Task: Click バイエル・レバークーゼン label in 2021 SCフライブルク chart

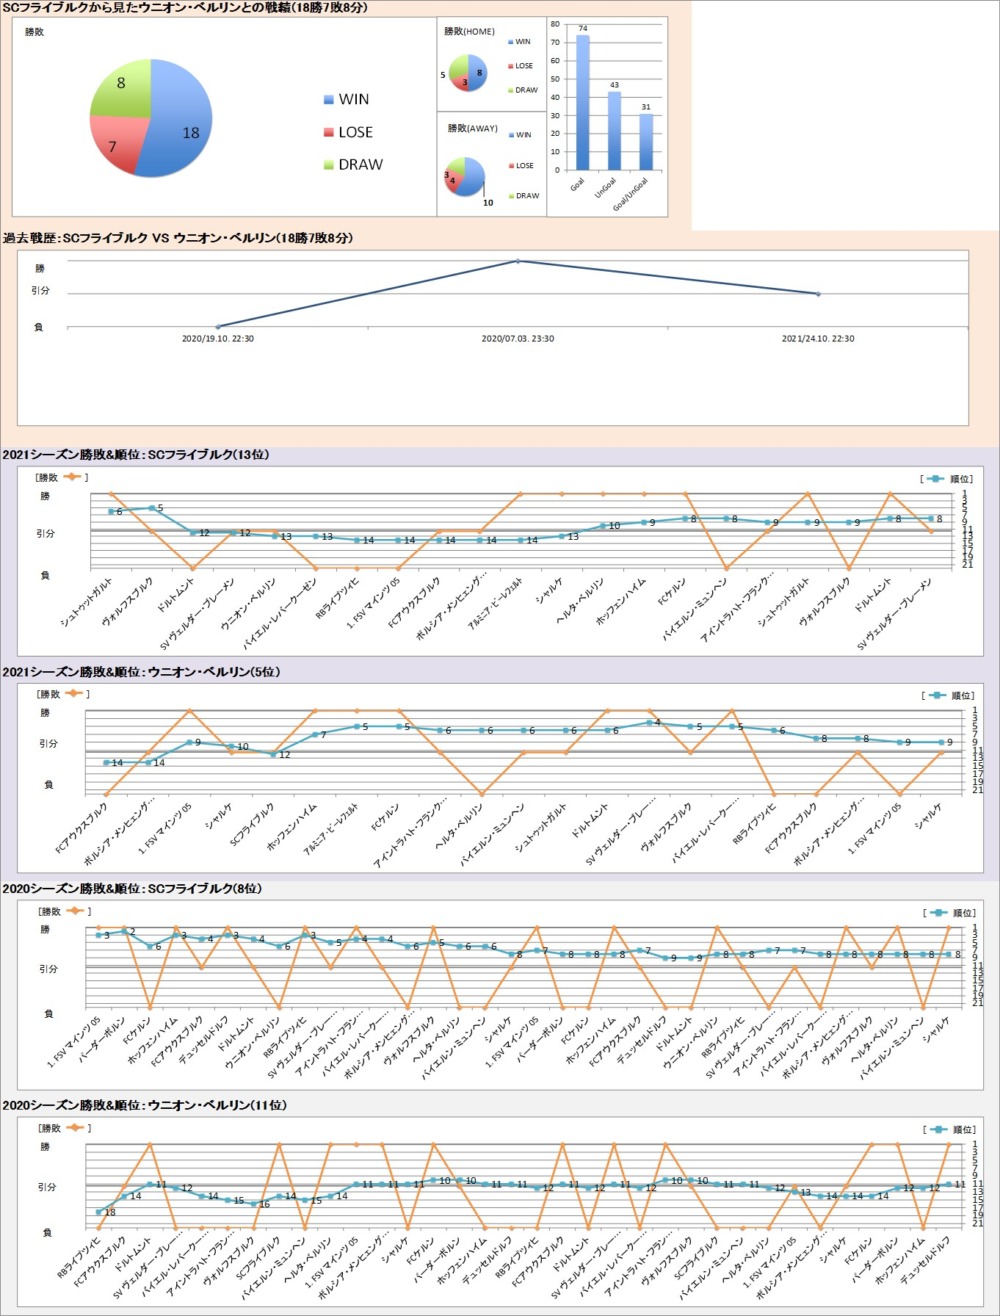Action: tap(278, 613)
